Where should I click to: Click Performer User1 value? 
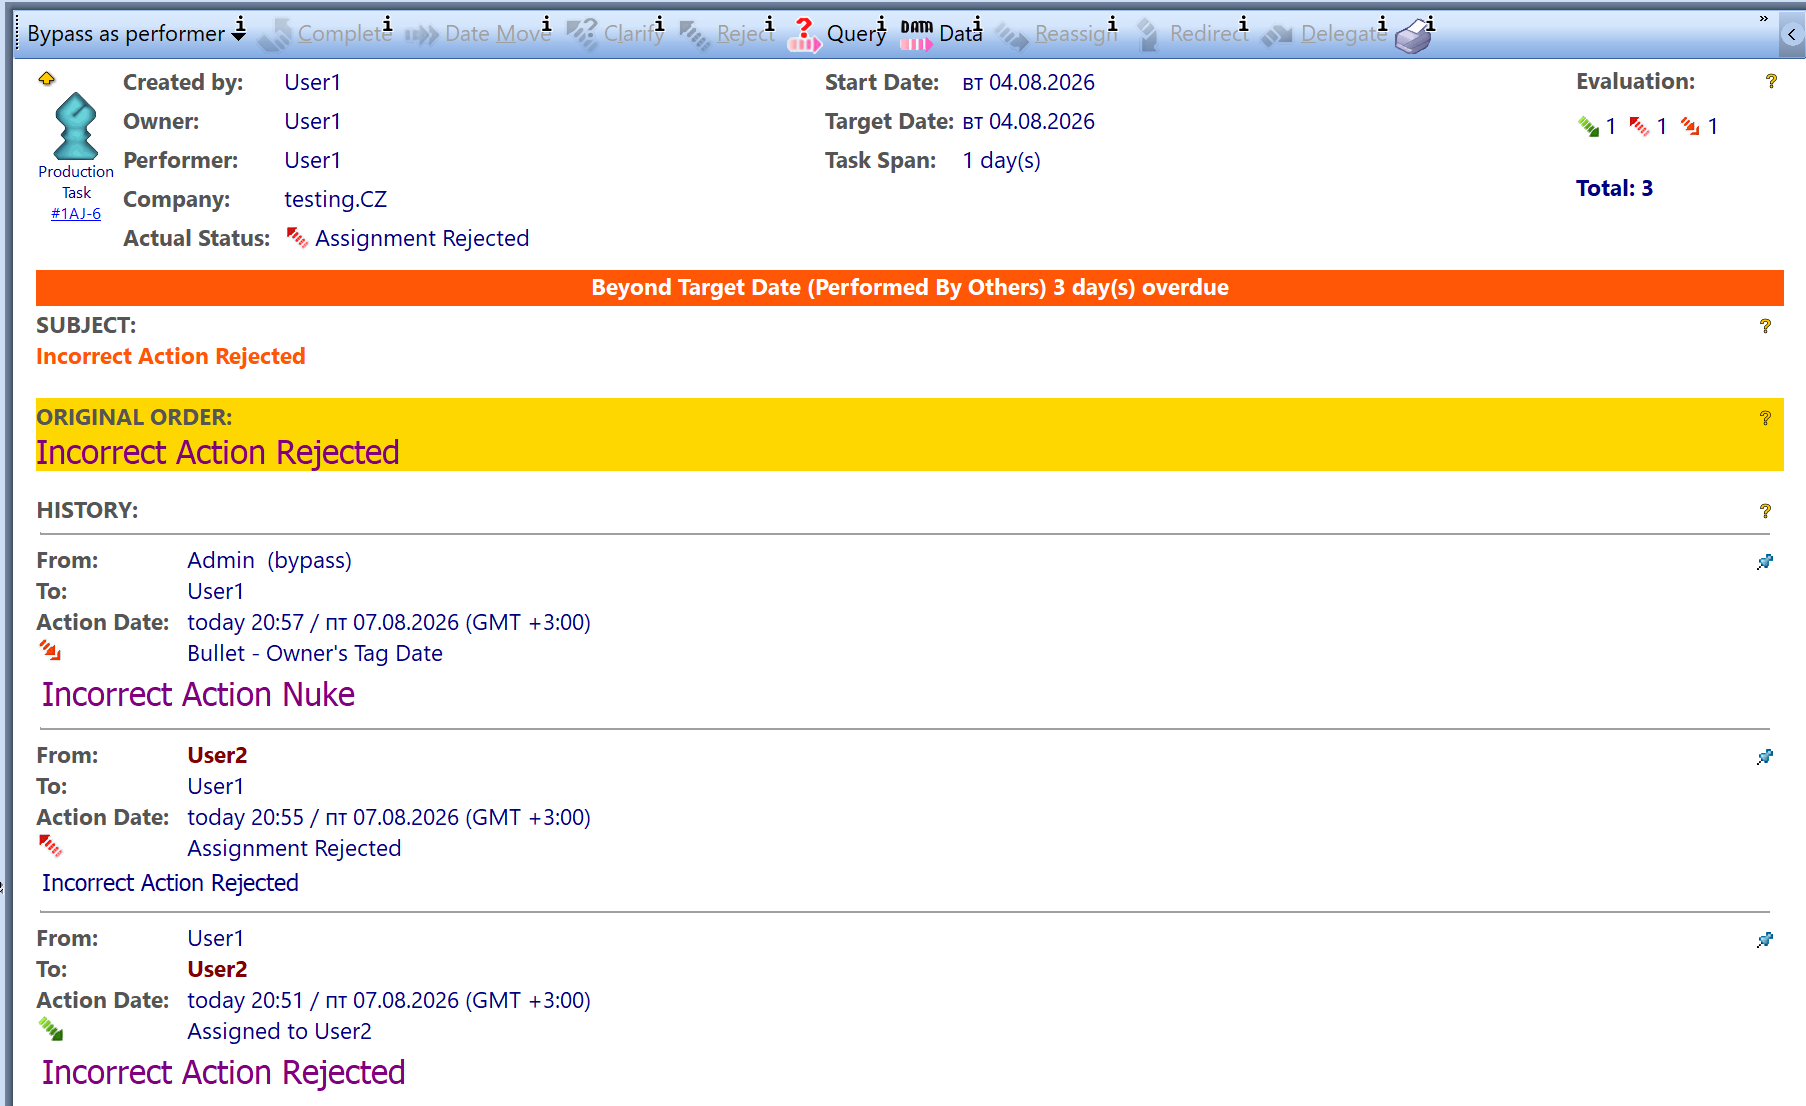tap(312, 160)
